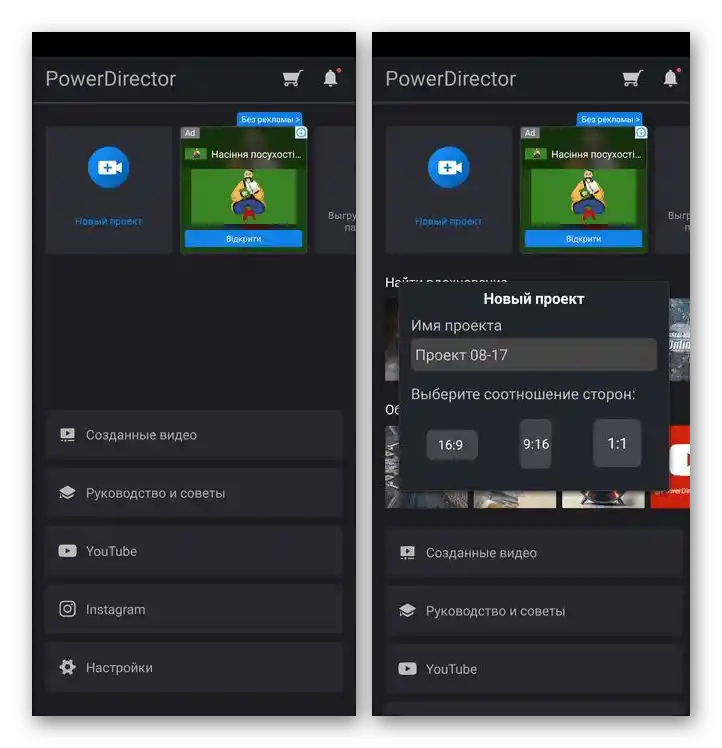Viewport: 722px width, 748px height.
Task: Open notifications bell in left screen
Action: coord(331,78)
